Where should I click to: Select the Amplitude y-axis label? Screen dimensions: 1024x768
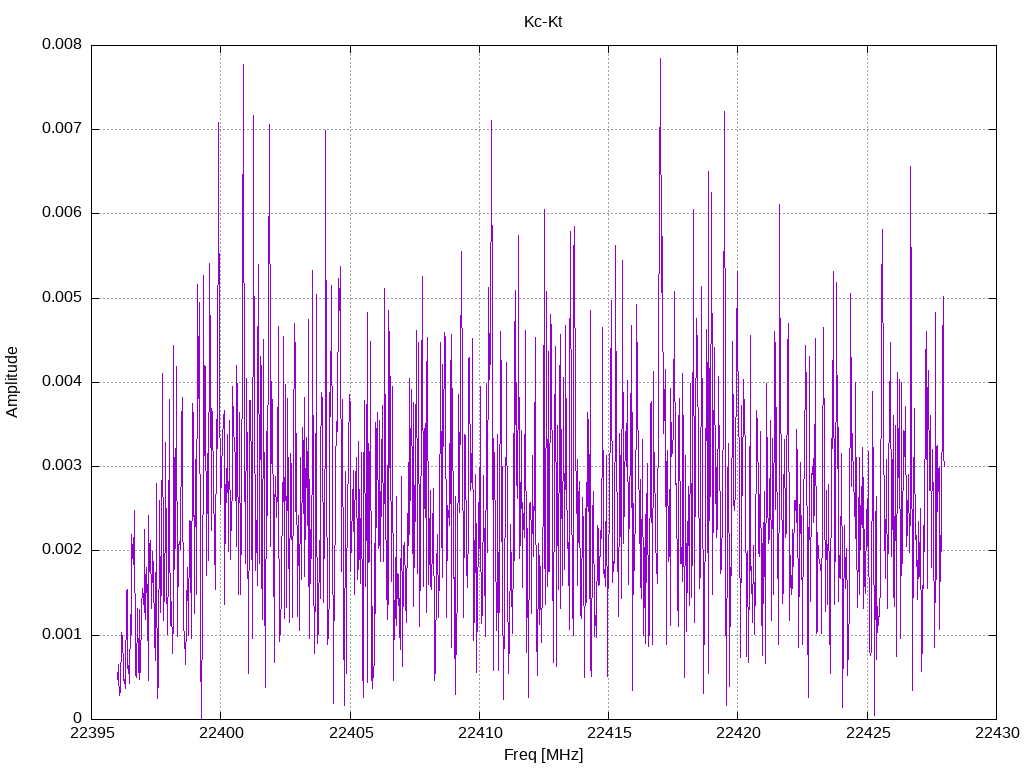[12, 382]
